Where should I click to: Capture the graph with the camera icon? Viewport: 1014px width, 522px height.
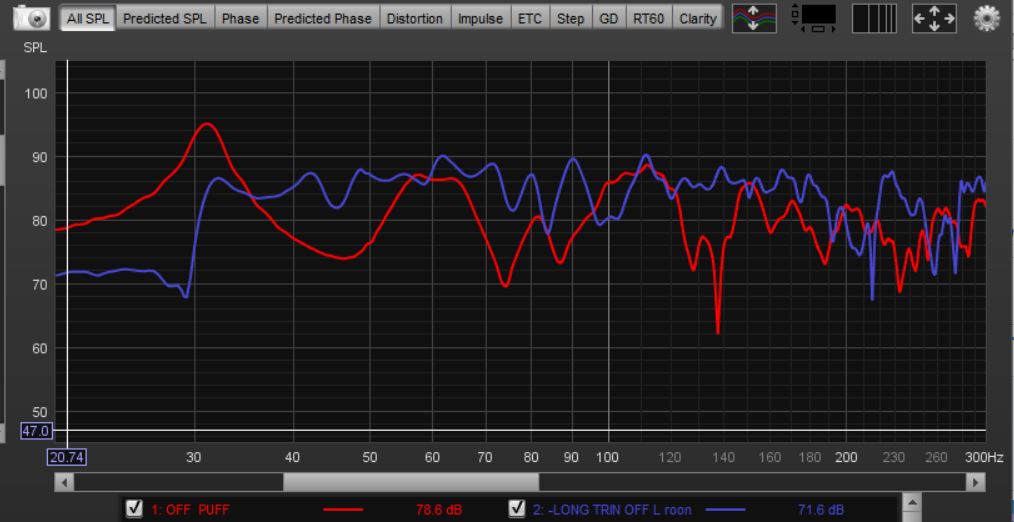click(31, 18)
